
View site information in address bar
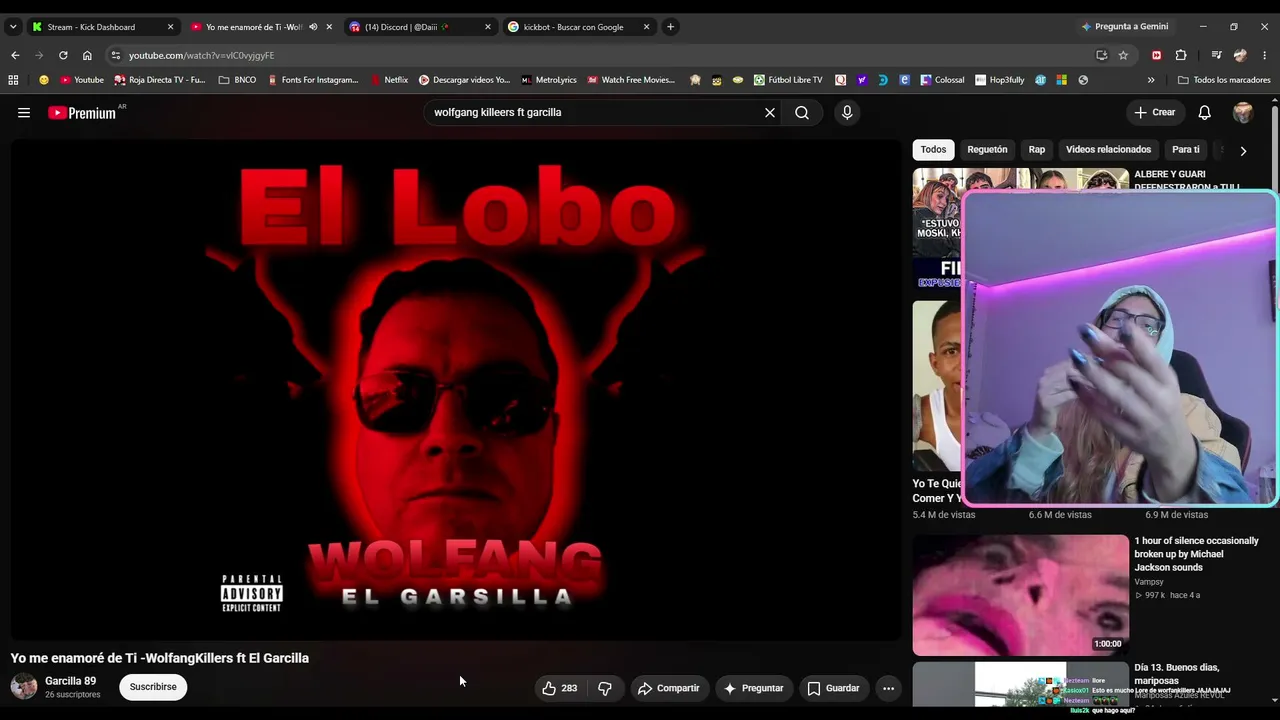[116, 55]
